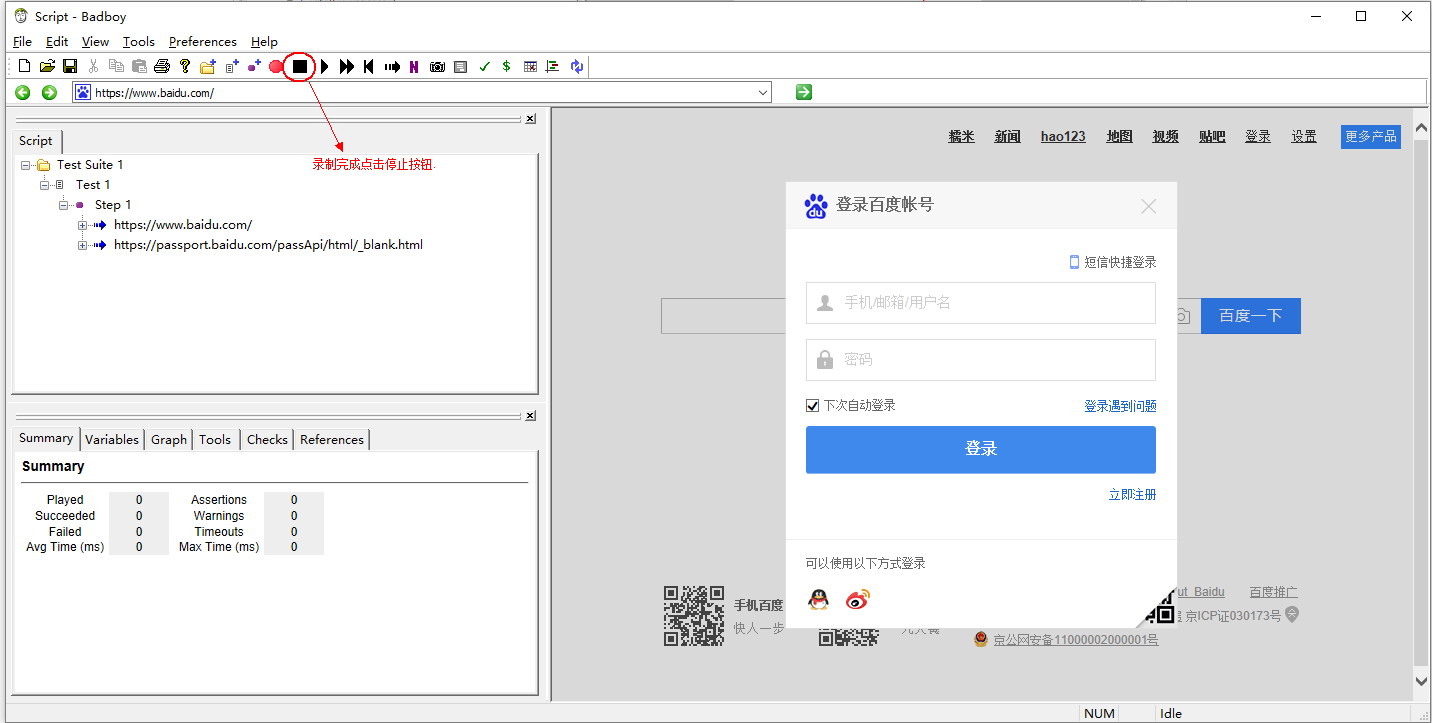Open the View menu
This screenshot has width=1432, height=723.
(x=95, y=42)
